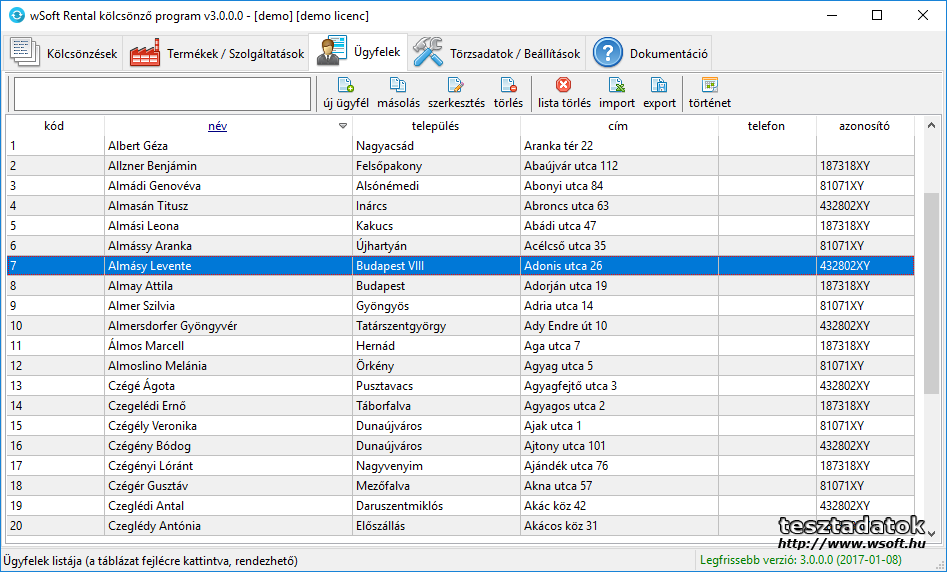Maximize the wSoft Rental window

click(x=877, y=16)
